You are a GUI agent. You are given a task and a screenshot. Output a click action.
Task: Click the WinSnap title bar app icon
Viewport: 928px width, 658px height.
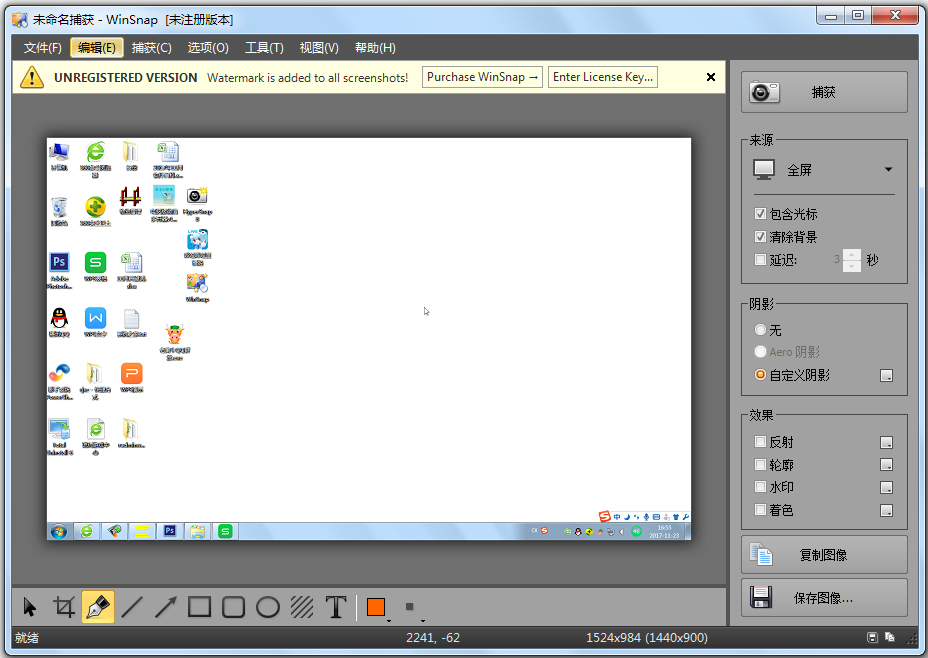point(20,20)
